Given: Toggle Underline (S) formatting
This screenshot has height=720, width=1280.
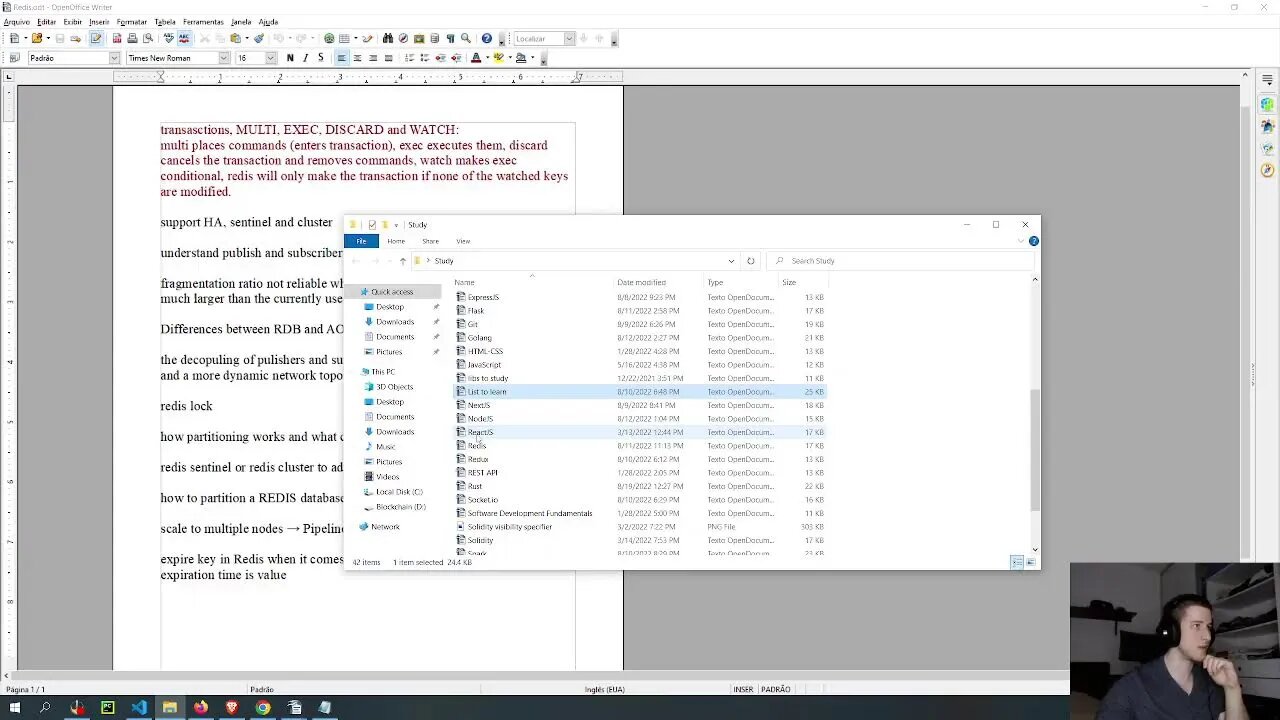Looking at the screenshot, I should (320, 58).
